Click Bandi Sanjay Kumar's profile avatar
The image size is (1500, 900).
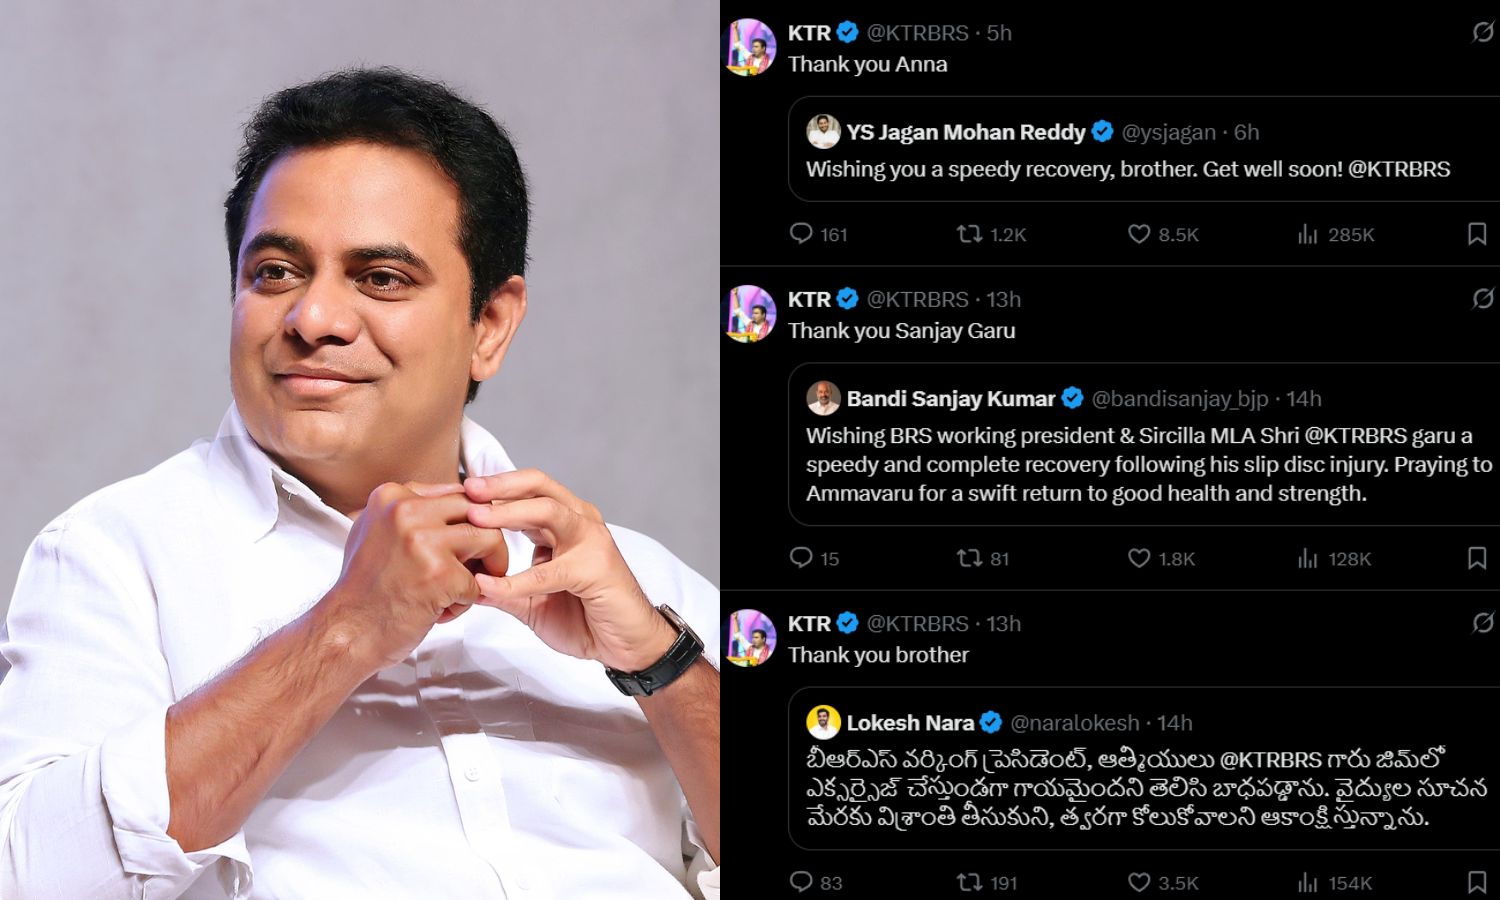(x=823, y=399)
